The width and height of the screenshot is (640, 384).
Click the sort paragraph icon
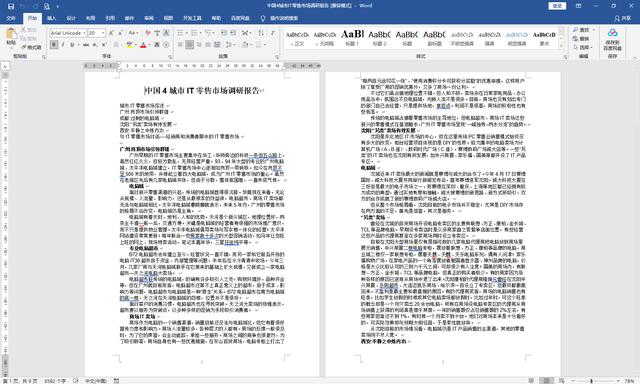coord(261,33)
